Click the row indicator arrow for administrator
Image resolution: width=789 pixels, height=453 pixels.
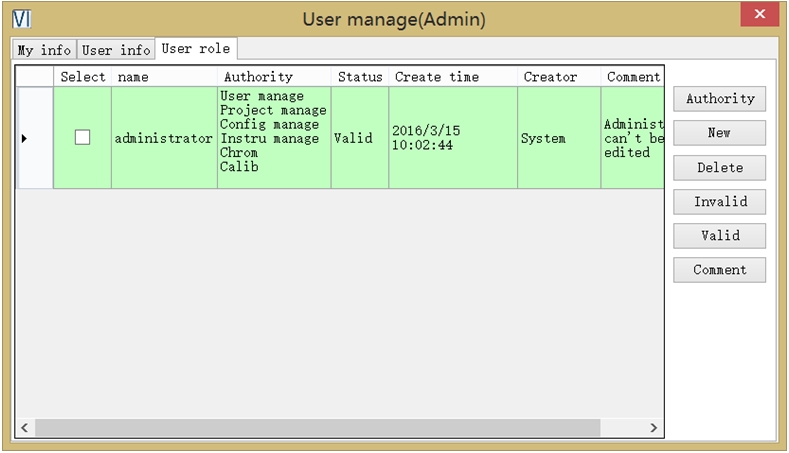click(x=25, y=138)
